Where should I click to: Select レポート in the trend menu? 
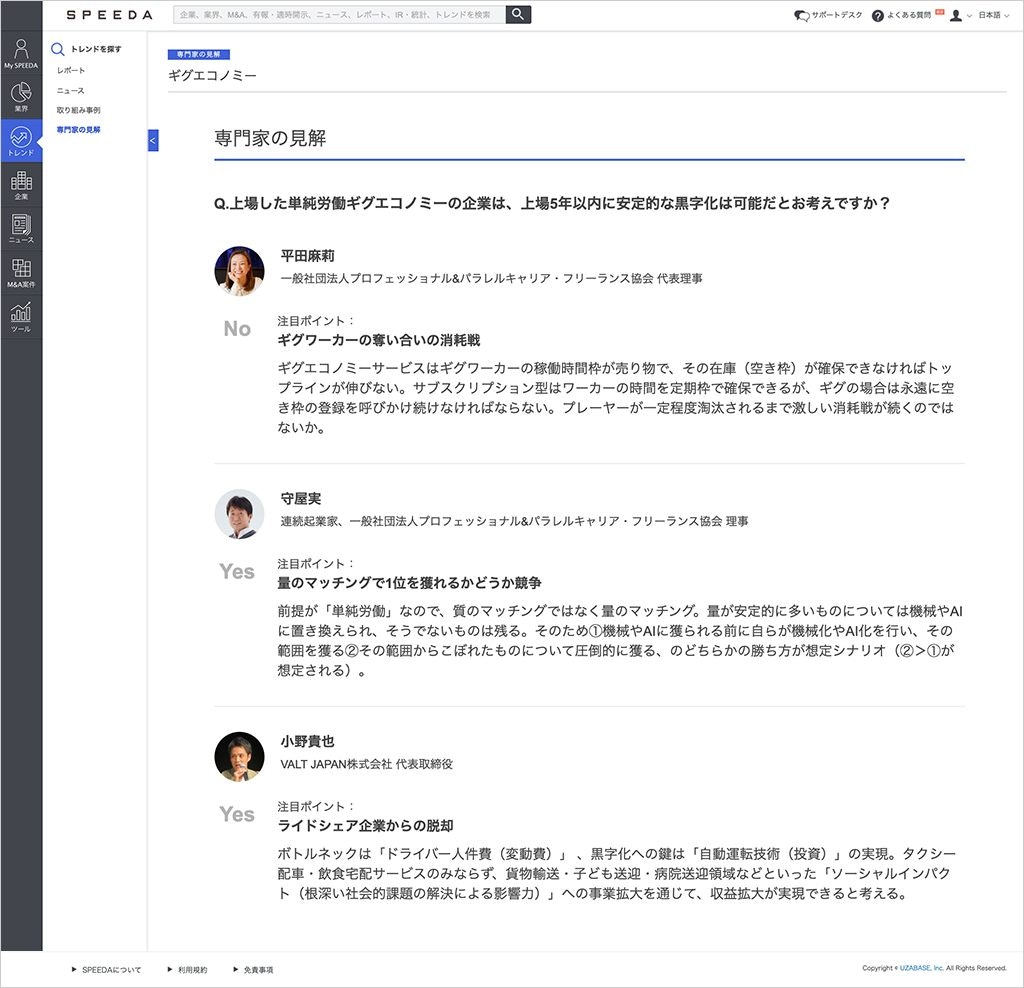tap(71, 71)
